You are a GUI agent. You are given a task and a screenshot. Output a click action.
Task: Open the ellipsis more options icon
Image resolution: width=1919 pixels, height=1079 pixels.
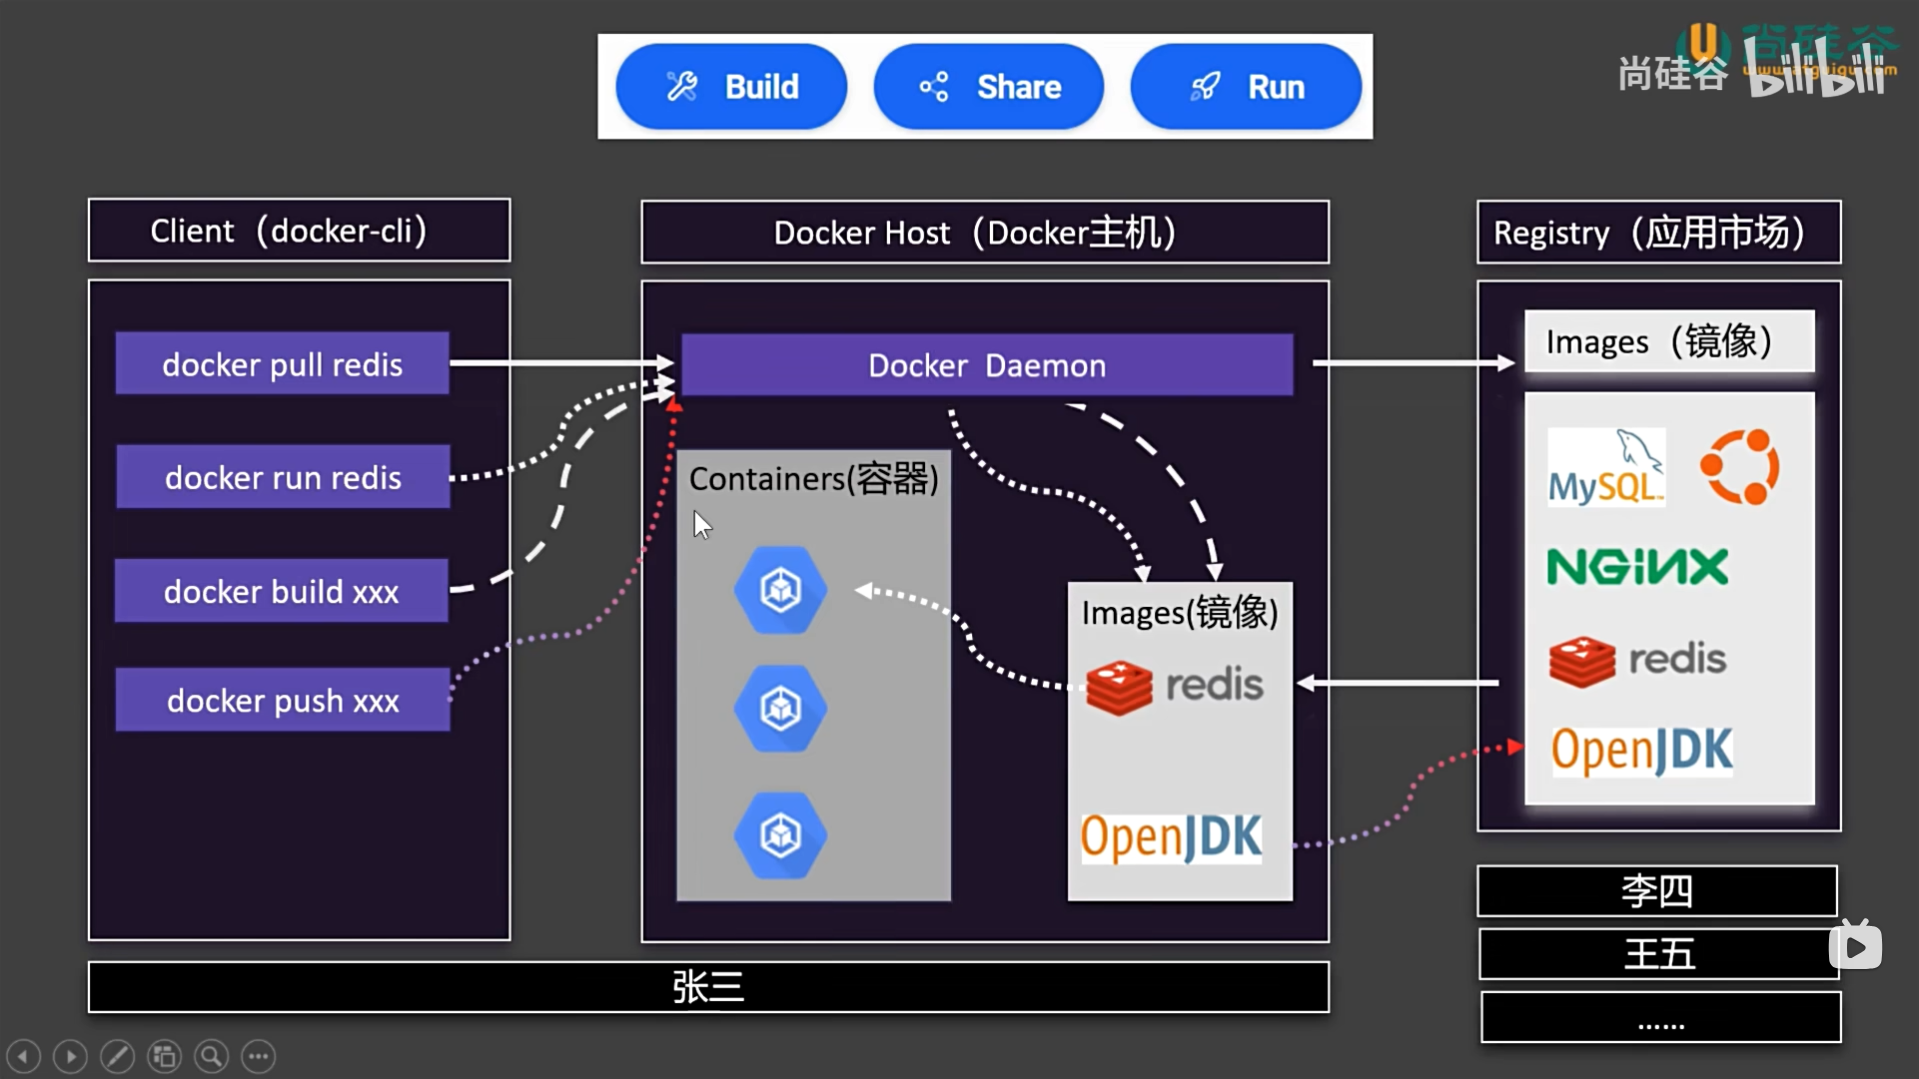coord(258,1055)
